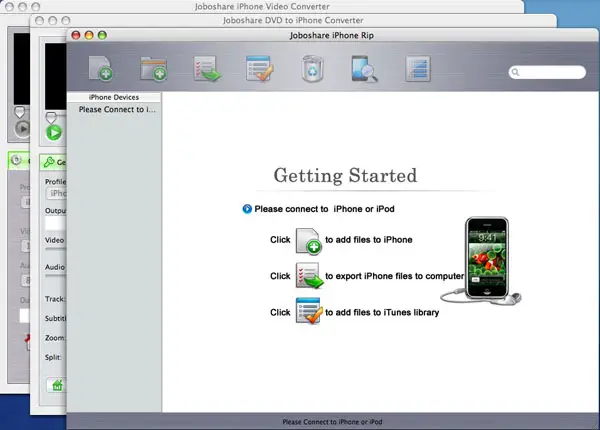This screenshot has height=430, width=600.
Task: Click the recycle bin delete toolbar icon
Action: (312, 68)
